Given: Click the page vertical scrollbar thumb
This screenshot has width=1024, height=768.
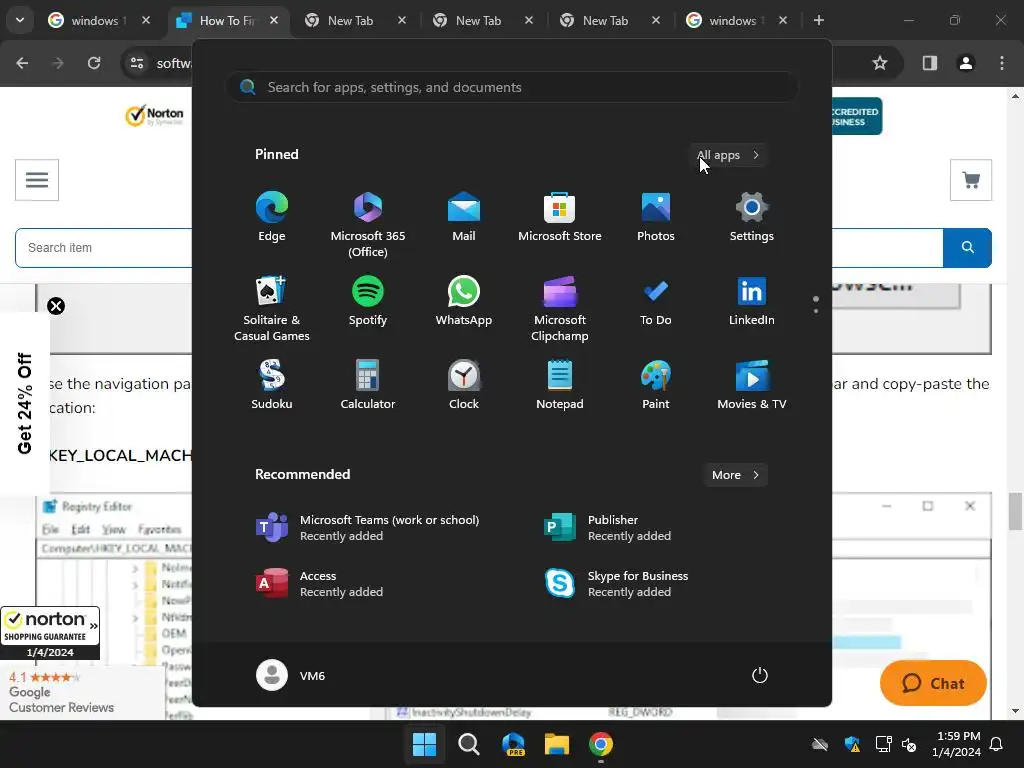Looking at the screenshot, I should [x=1015, y=511].
